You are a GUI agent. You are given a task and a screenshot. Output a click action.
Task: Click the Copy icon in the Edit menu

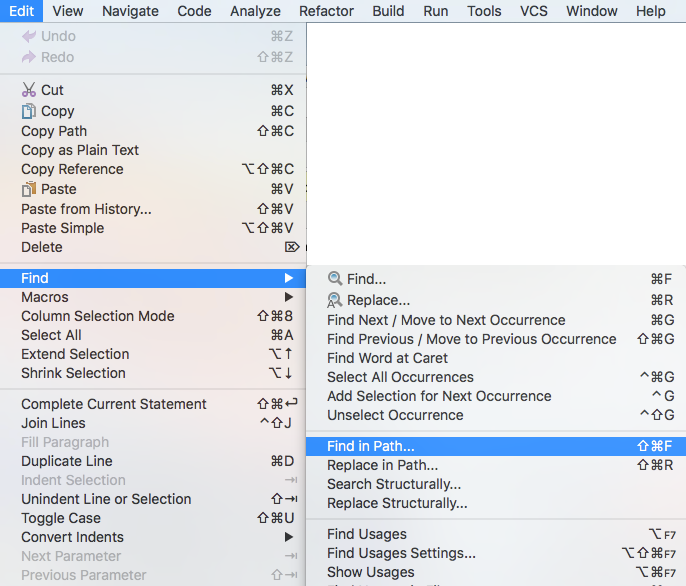point(29,111)
